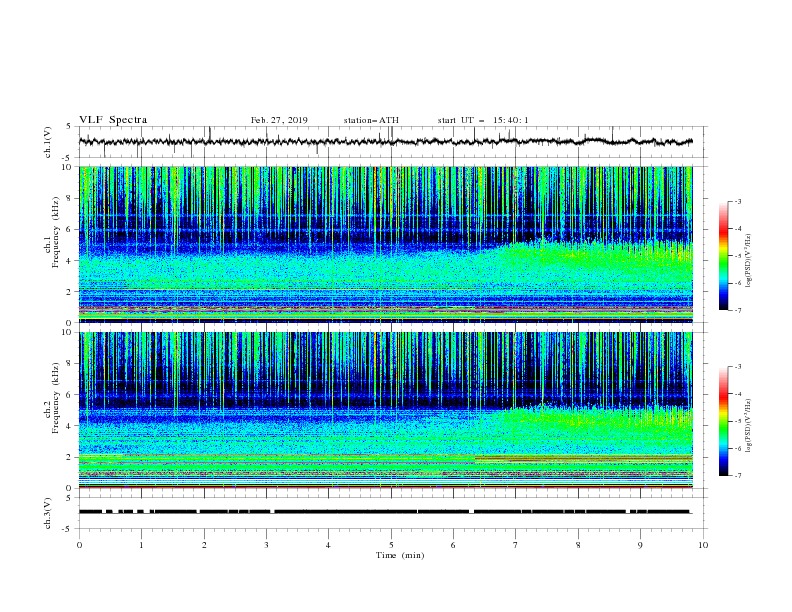This screenshot has height=612, width=792.
Task: Click time axis tick label "10"
Action: pyautogui.click(x=703, y=545)
